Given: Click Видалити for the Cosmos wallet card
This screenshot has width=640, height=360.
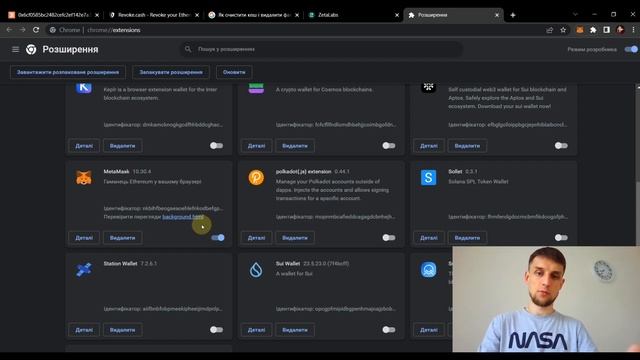Looking at the screenshot, I should coord(295,146).
